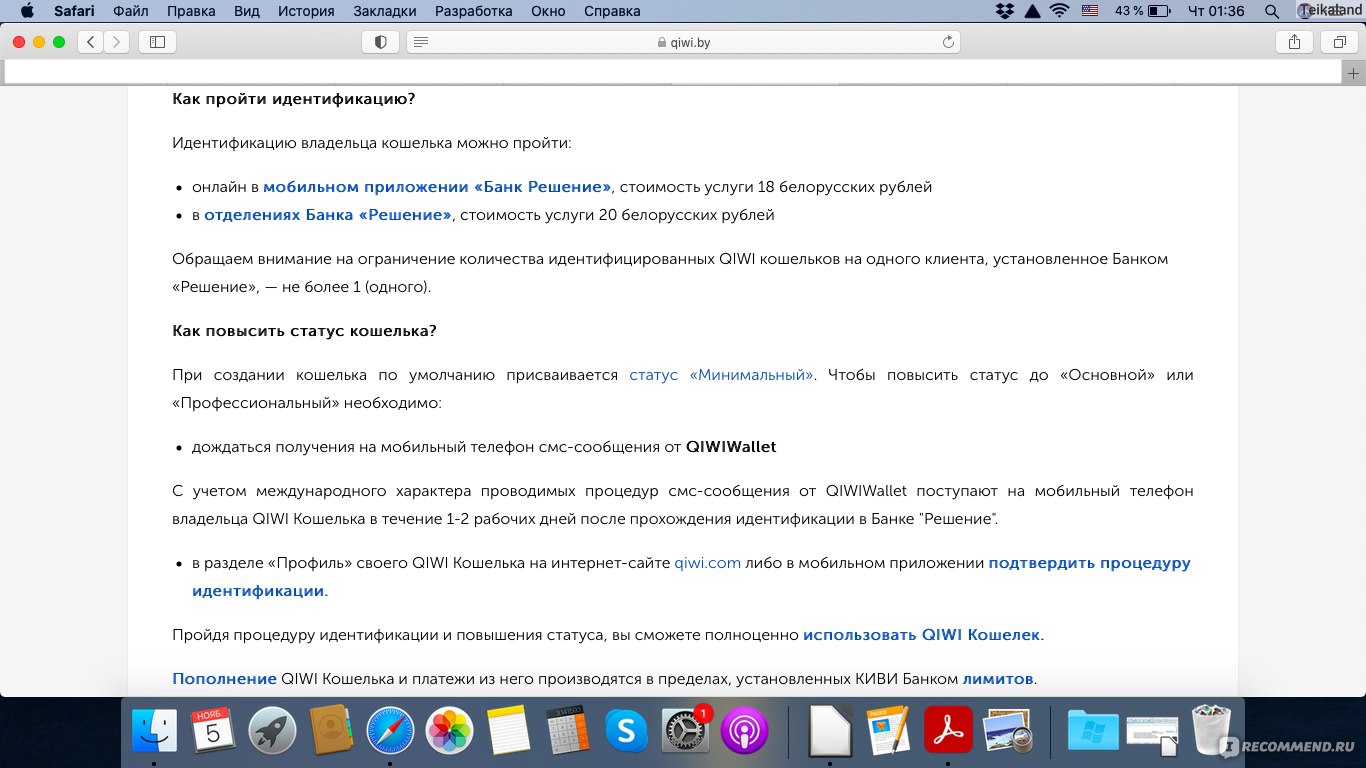This screenshot has width=1366, height=768.
Task: Open Contacts in the Dock
Action: click(331, 731)
